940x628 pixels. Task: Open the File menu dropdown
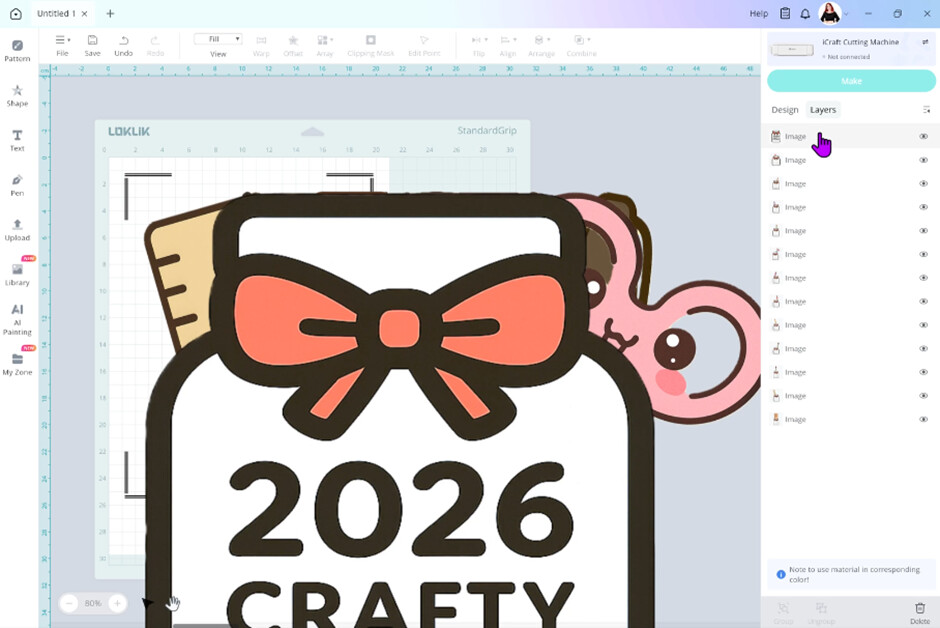pos(62,44)
